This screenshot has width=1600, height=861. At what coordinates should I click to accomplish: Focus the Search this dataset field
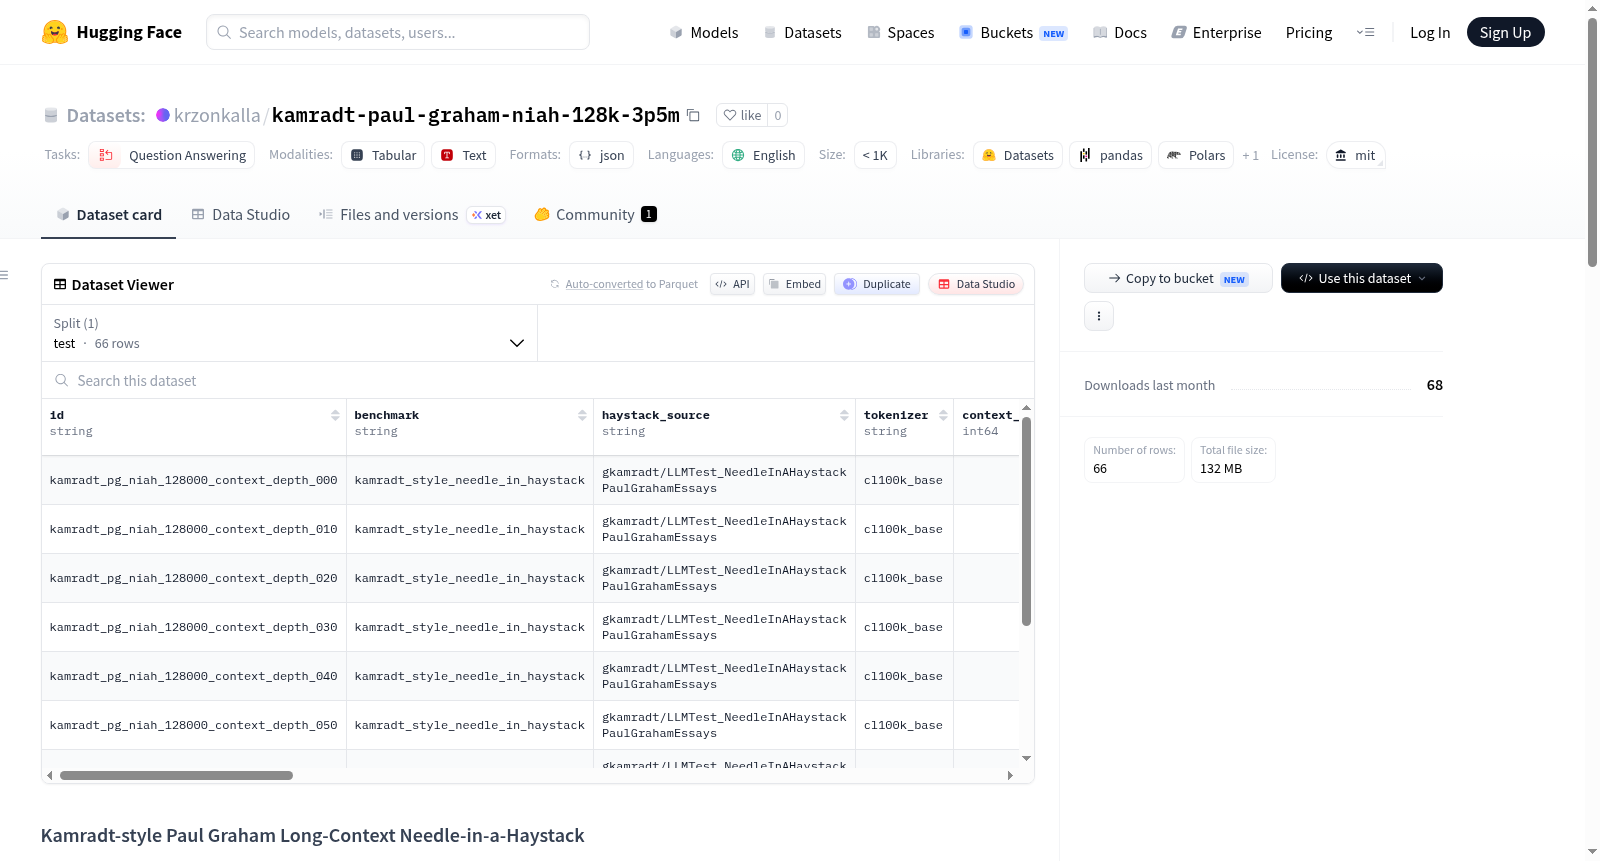pos(538,380)
